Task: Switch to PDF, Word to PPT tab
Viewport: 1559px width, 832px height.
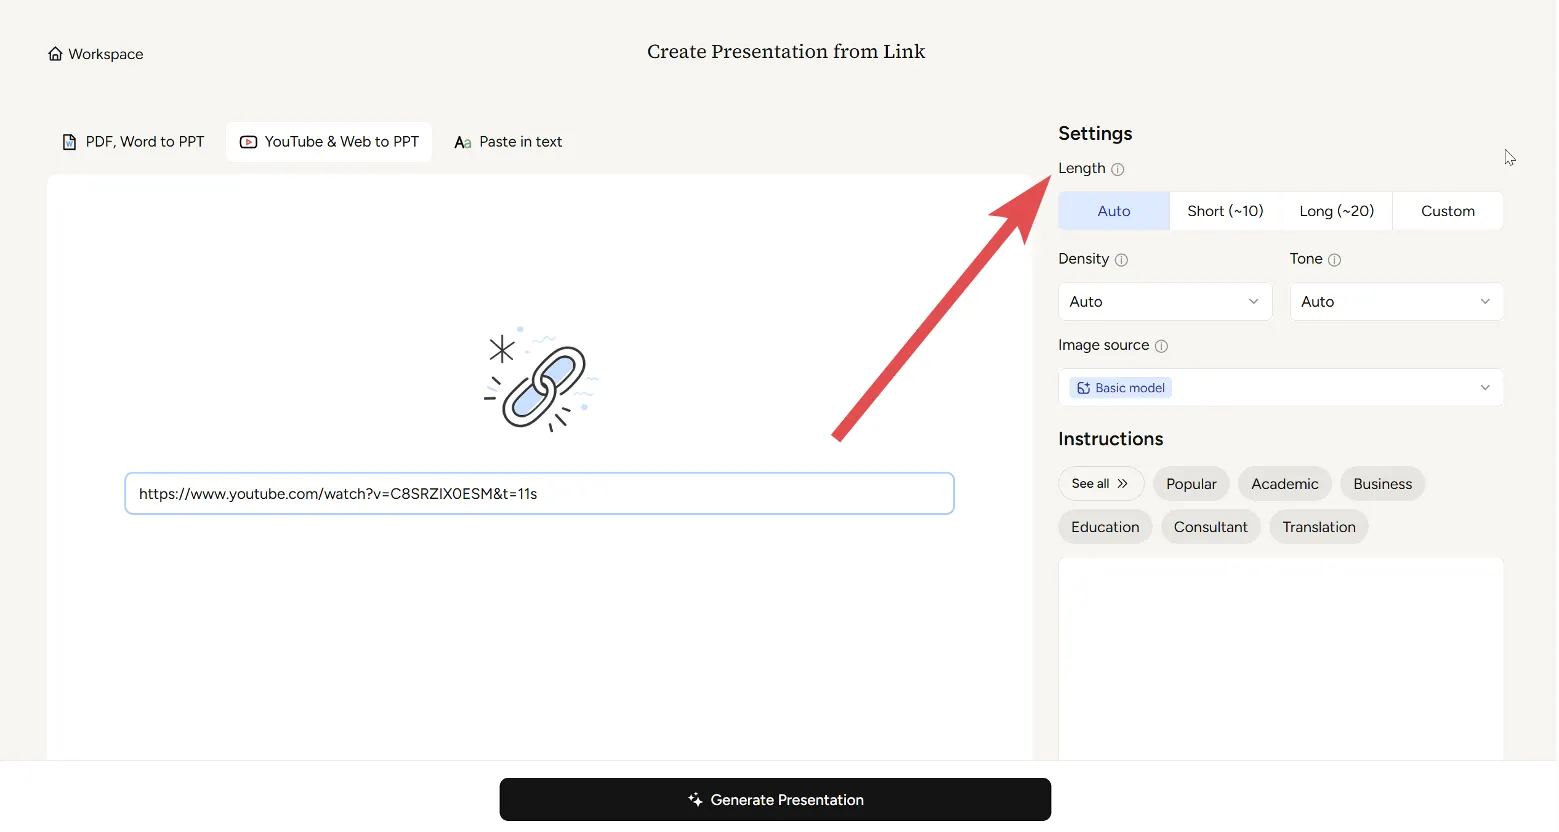Action: point(134,142)
